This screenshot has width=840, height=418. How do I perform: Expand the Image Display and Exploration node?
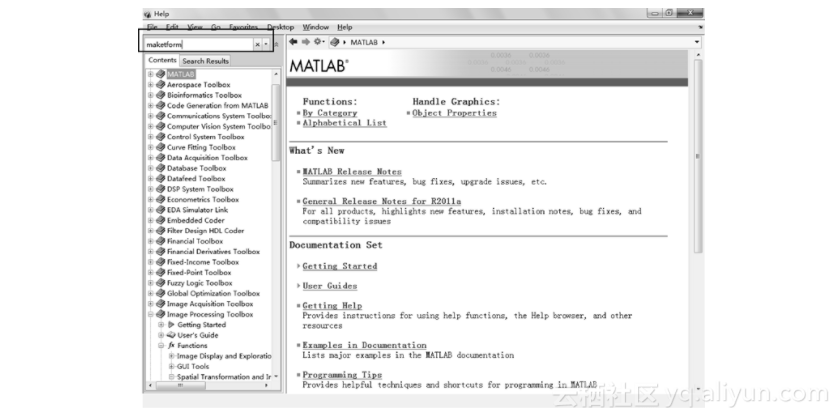[x=172, y=356]
